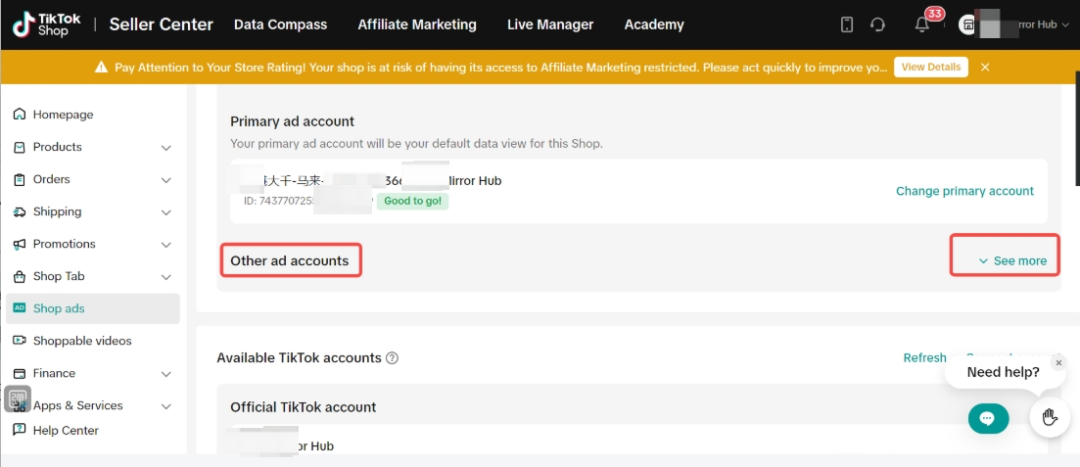The height and width of the screenshot is (467, 1080).
Task: Click the Homepage house icon in sidebar
Action: click(x=19, y=115)
